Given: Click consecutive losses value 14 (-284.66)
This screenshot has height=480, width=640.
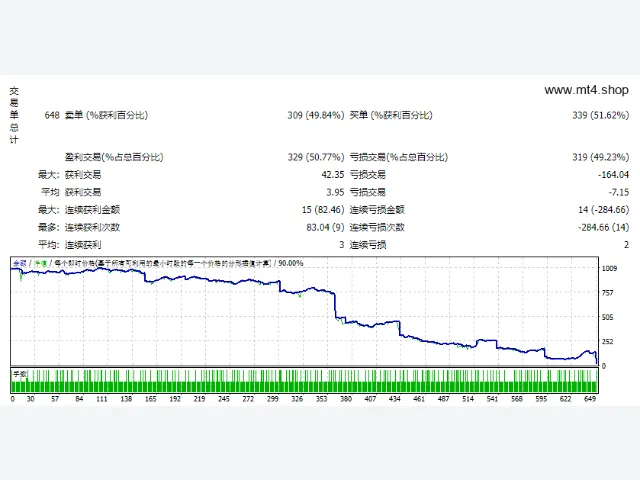Looking at the screenshot, I should tap(603, 210).
